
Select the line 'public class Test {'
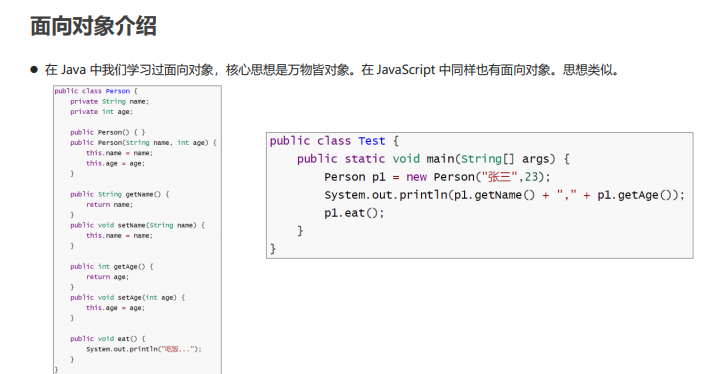tap(334, 141)
